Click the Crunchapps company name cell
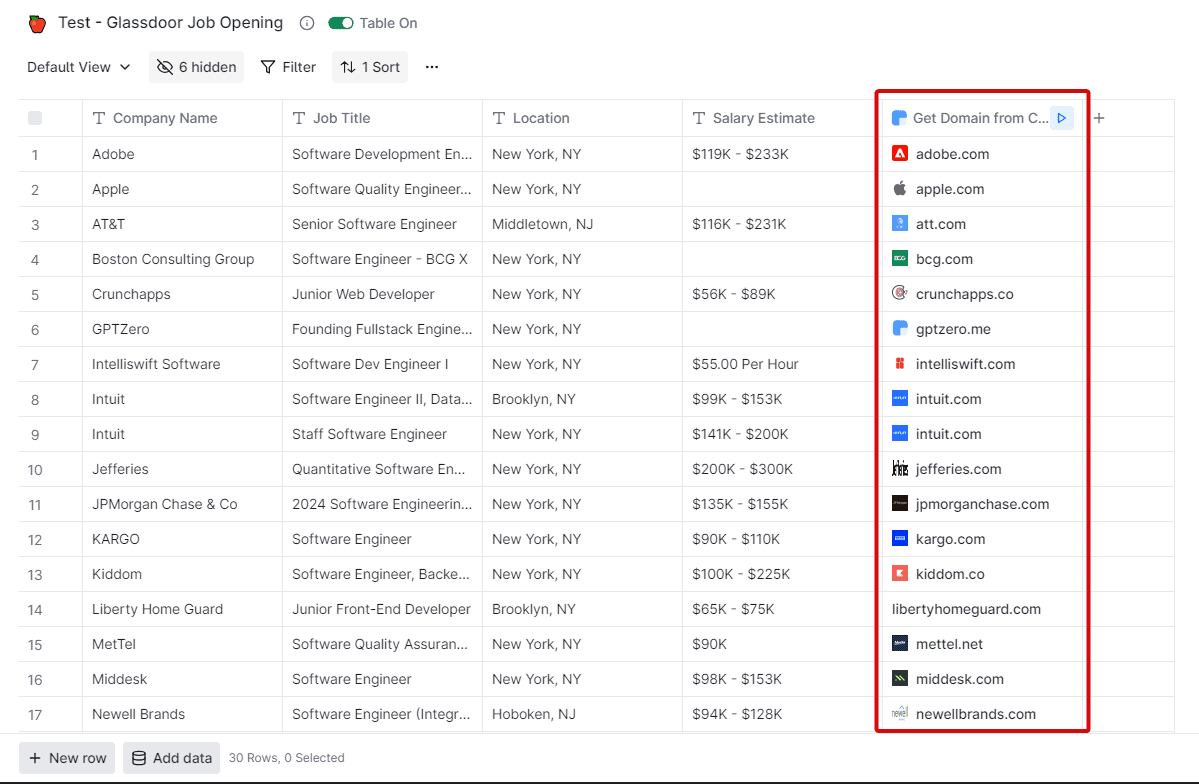1199x784 pixels. click(183, 294)
